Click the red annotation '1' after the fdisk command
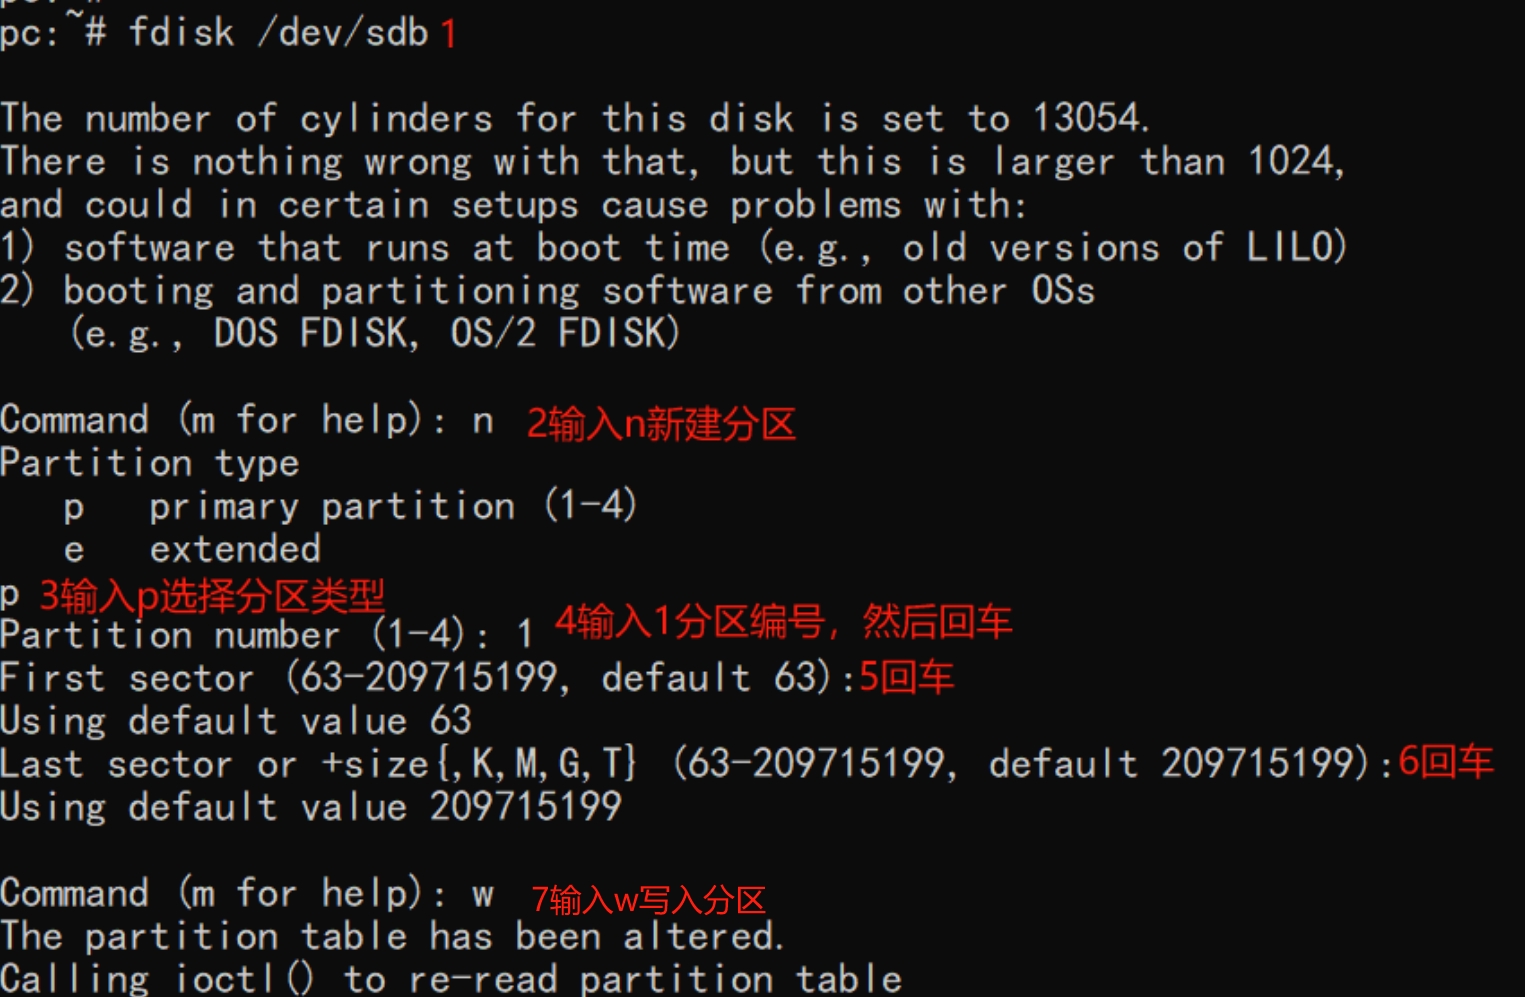The height and width of the screenshot is (997, 1525). pyautogui.click(x=448, y=35)
